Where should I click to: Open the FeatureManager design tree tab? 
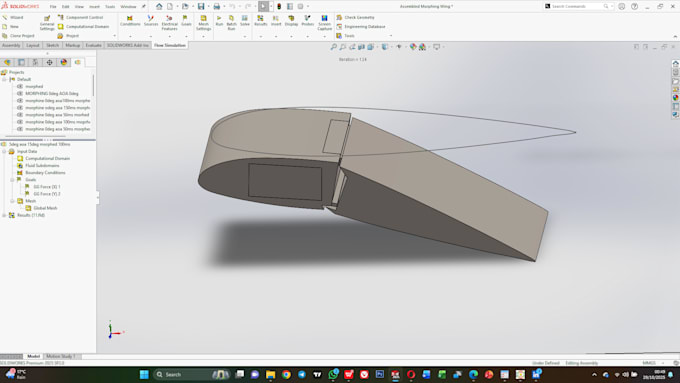pyautogui.click(x=7, y=62)
